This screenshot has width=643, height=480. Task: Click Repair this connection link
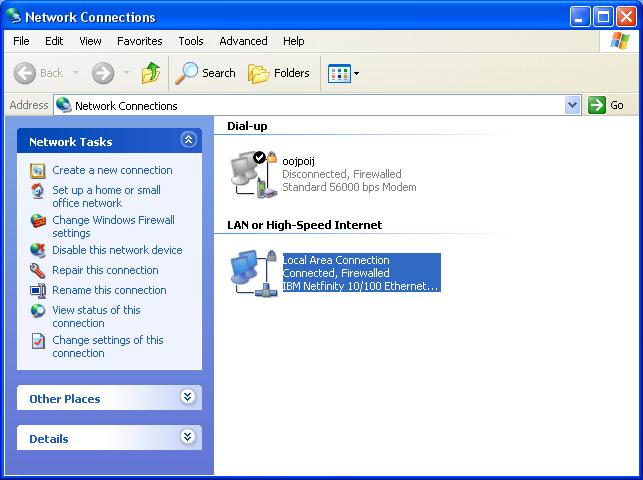coord(105,270)
